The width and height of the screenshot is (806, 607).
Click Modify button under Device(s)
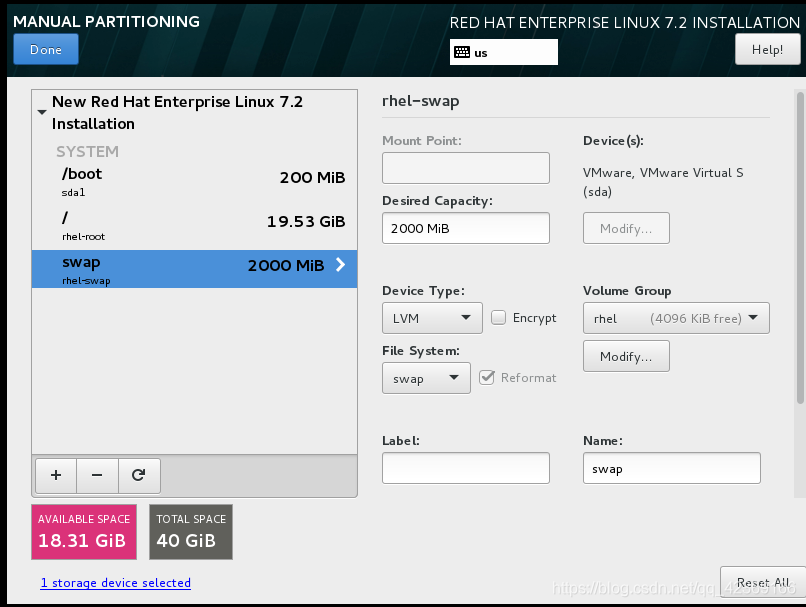[x=626, y=228]
